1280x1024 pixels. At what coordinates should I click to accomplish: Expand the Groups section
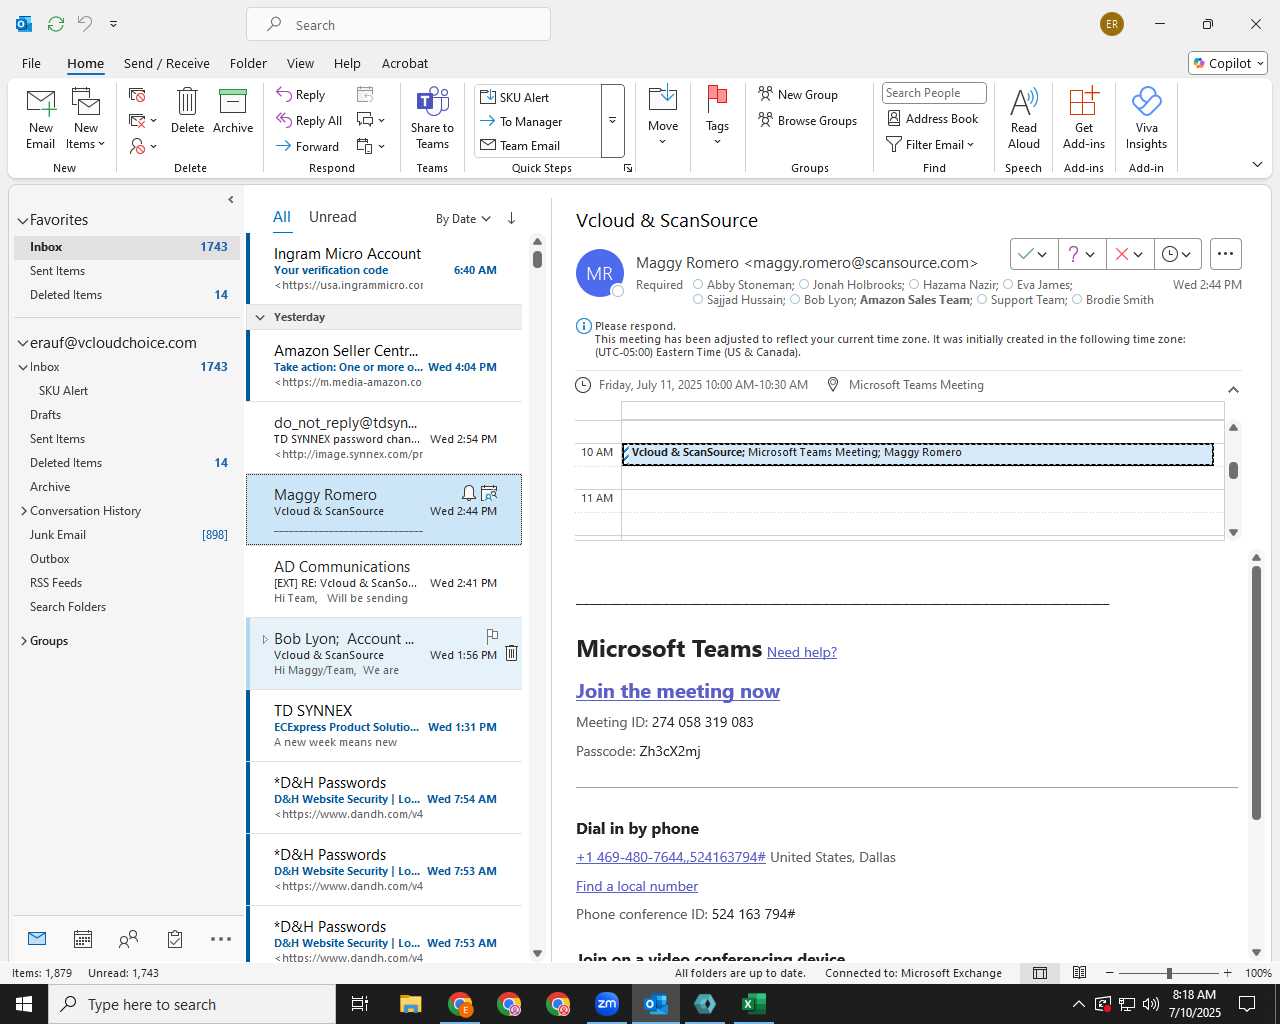23,641
